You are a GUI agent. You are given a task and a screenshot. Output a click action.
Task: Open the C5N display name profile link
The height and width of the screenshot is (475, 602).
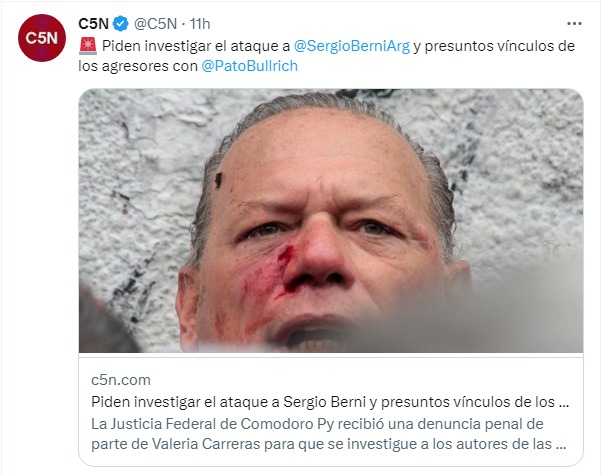tap(94, 24)
